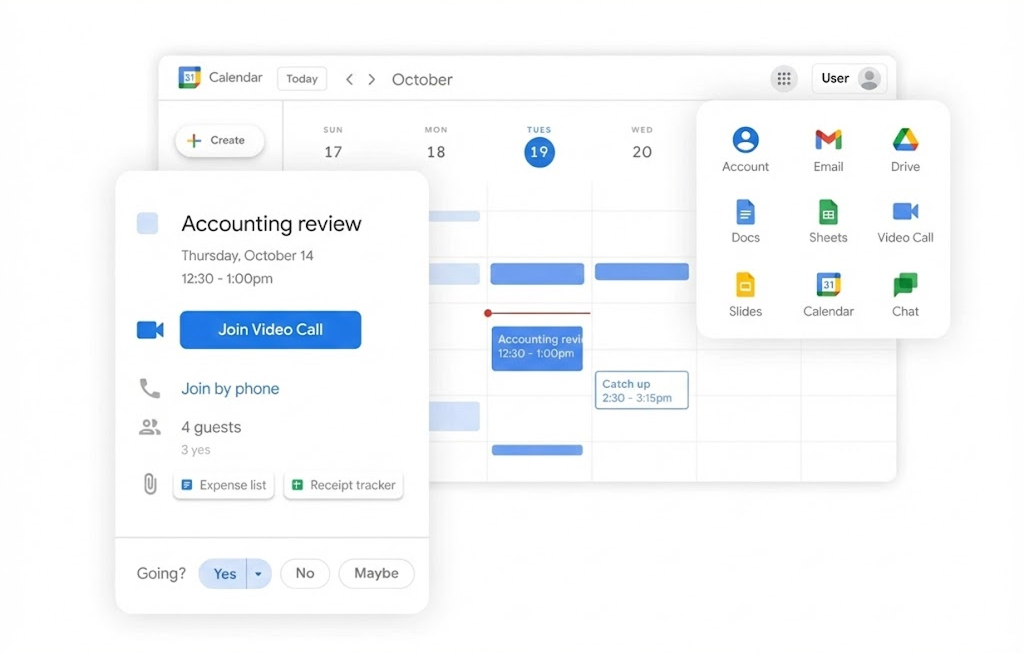Respond Maybe to the Going prompt
This screenshot has width=1024, height=653.
(x=376, y=574)
